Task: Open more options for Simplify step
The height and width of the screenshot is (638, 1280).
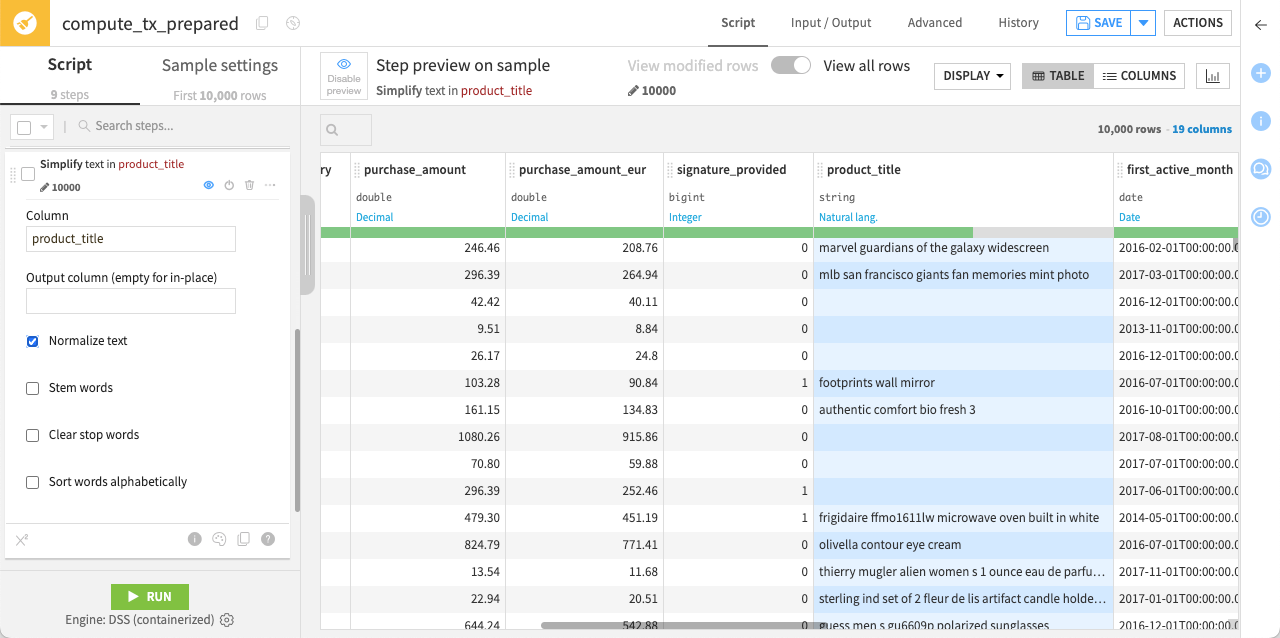Action: [x=270, y=186]
